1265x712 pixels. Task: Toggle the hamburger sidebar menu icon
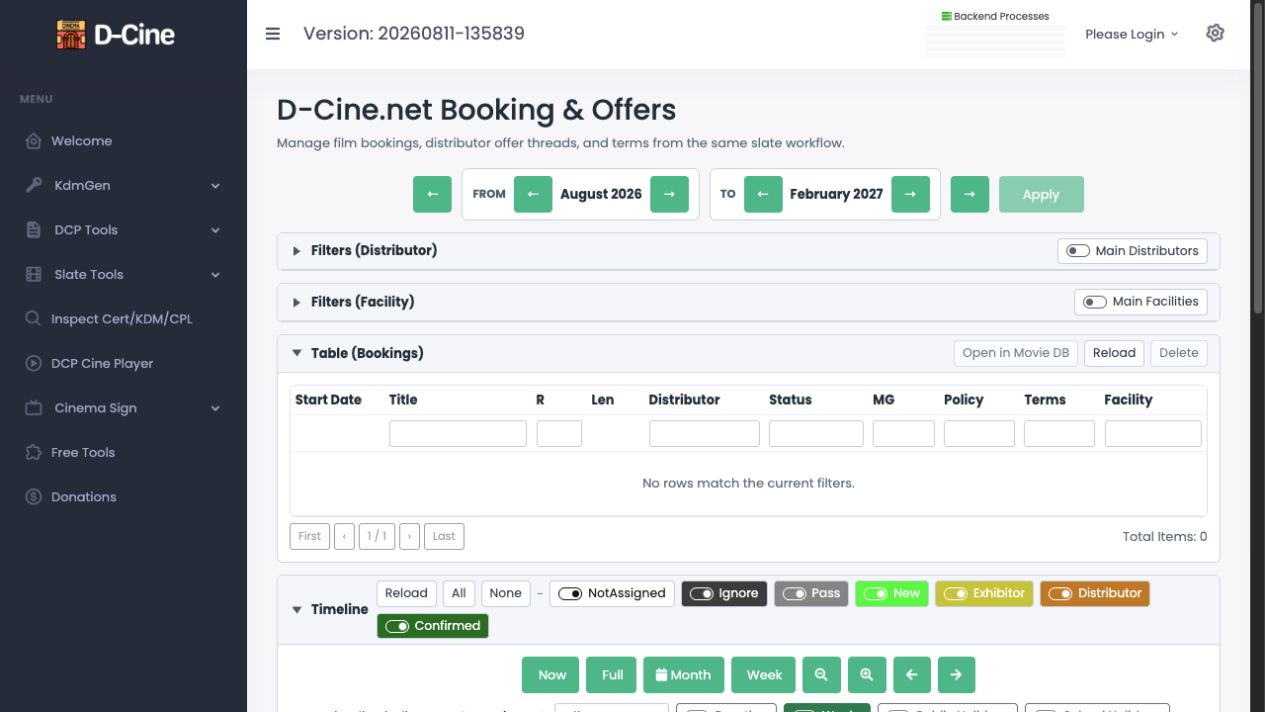click(272, 33)
